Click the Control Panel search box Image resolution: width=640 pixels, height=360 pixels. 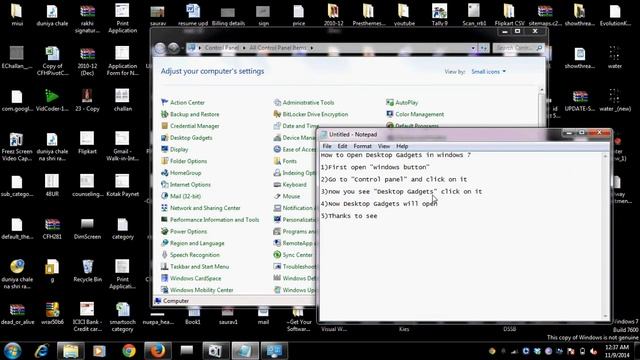tap(518, 48)
